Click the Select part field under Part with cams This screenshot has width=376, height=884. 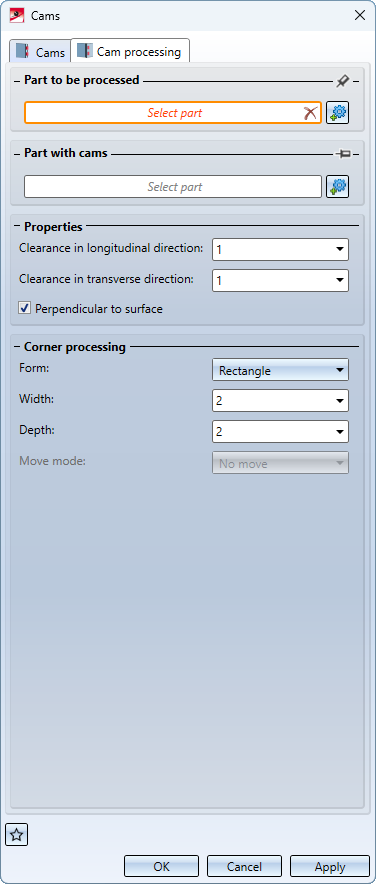click(172, 187)
